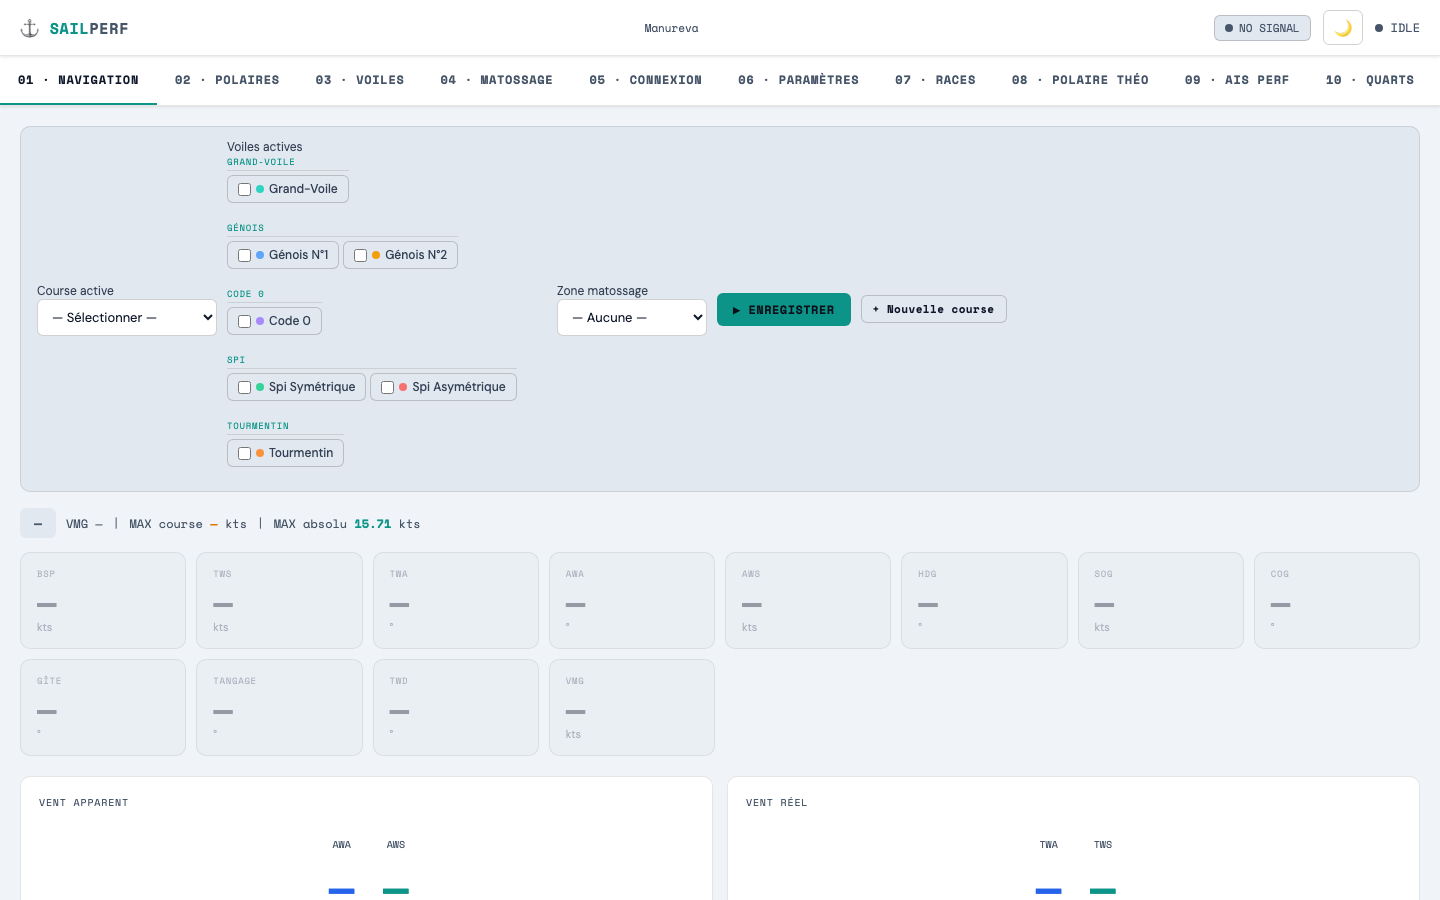Enable Spi Asymétrique sail

coord(387,387)
